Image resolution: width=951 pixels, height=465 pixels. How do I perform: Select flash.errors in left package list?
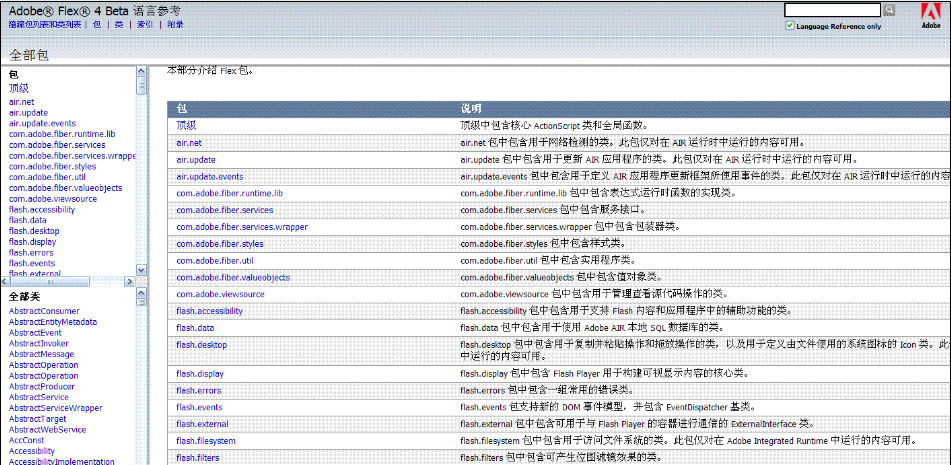[31, 253]
